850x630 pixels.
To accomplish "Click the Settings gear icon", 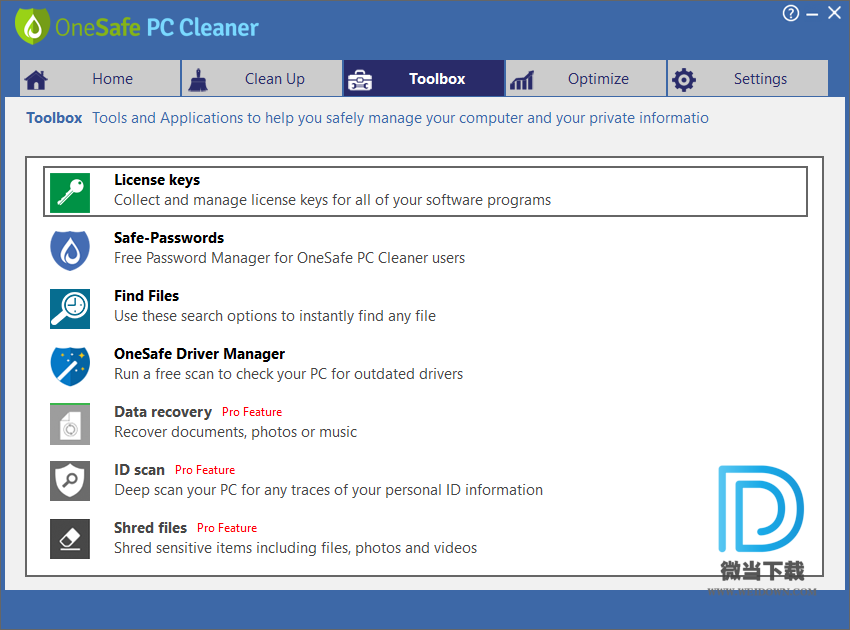I will (x=684, y=80).
